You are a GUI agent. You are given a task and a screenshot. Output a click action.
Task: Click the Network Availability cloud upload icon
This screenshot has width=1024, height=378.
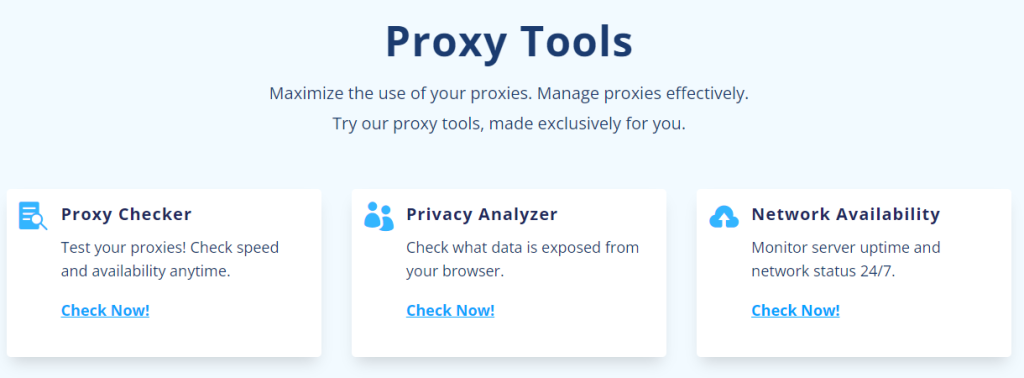tap(724, 217)
